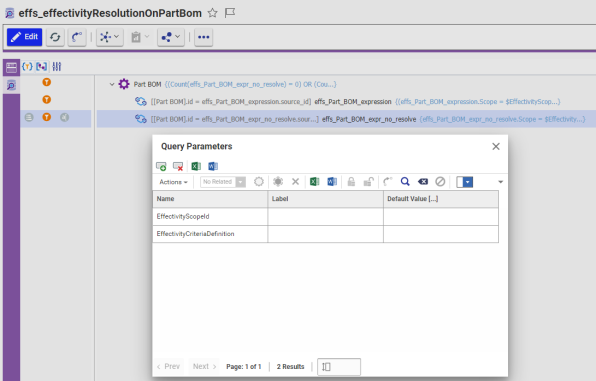Open the clipboard dropdown in the toolbar
596x381 pixels.
(x=140, y=37)
